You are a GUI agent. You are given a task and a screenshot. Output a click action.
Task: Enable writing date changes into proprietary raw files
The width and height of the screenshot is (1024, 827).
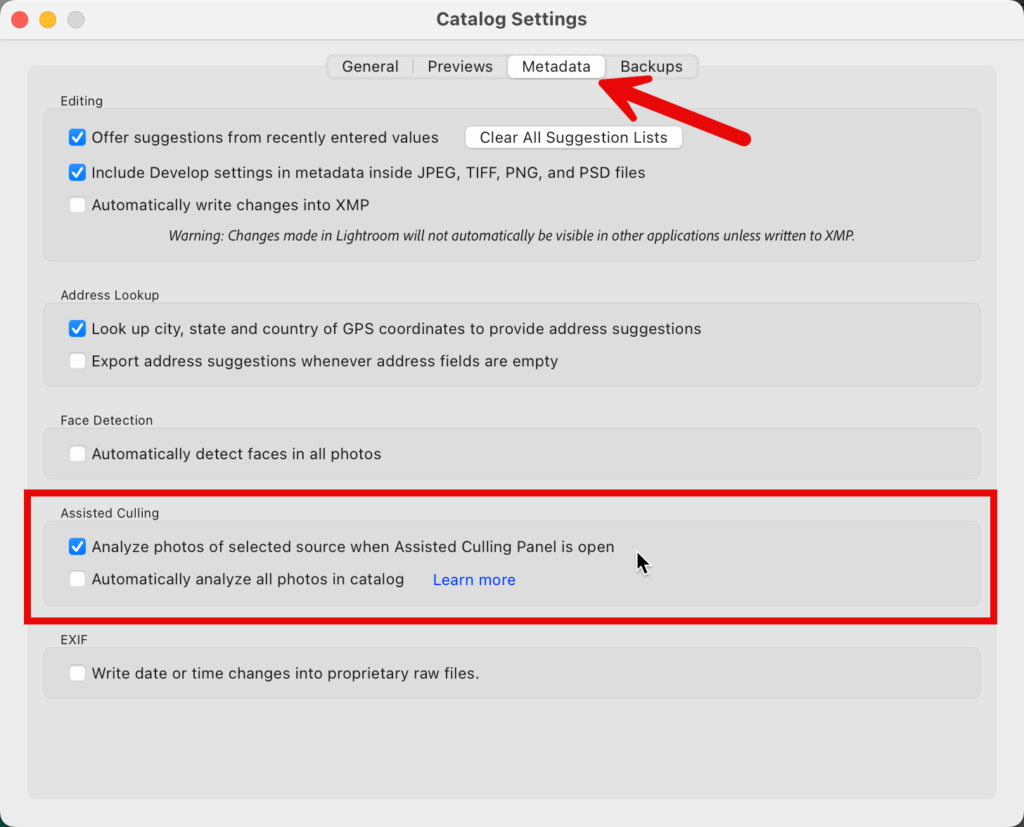coord(77,673)
